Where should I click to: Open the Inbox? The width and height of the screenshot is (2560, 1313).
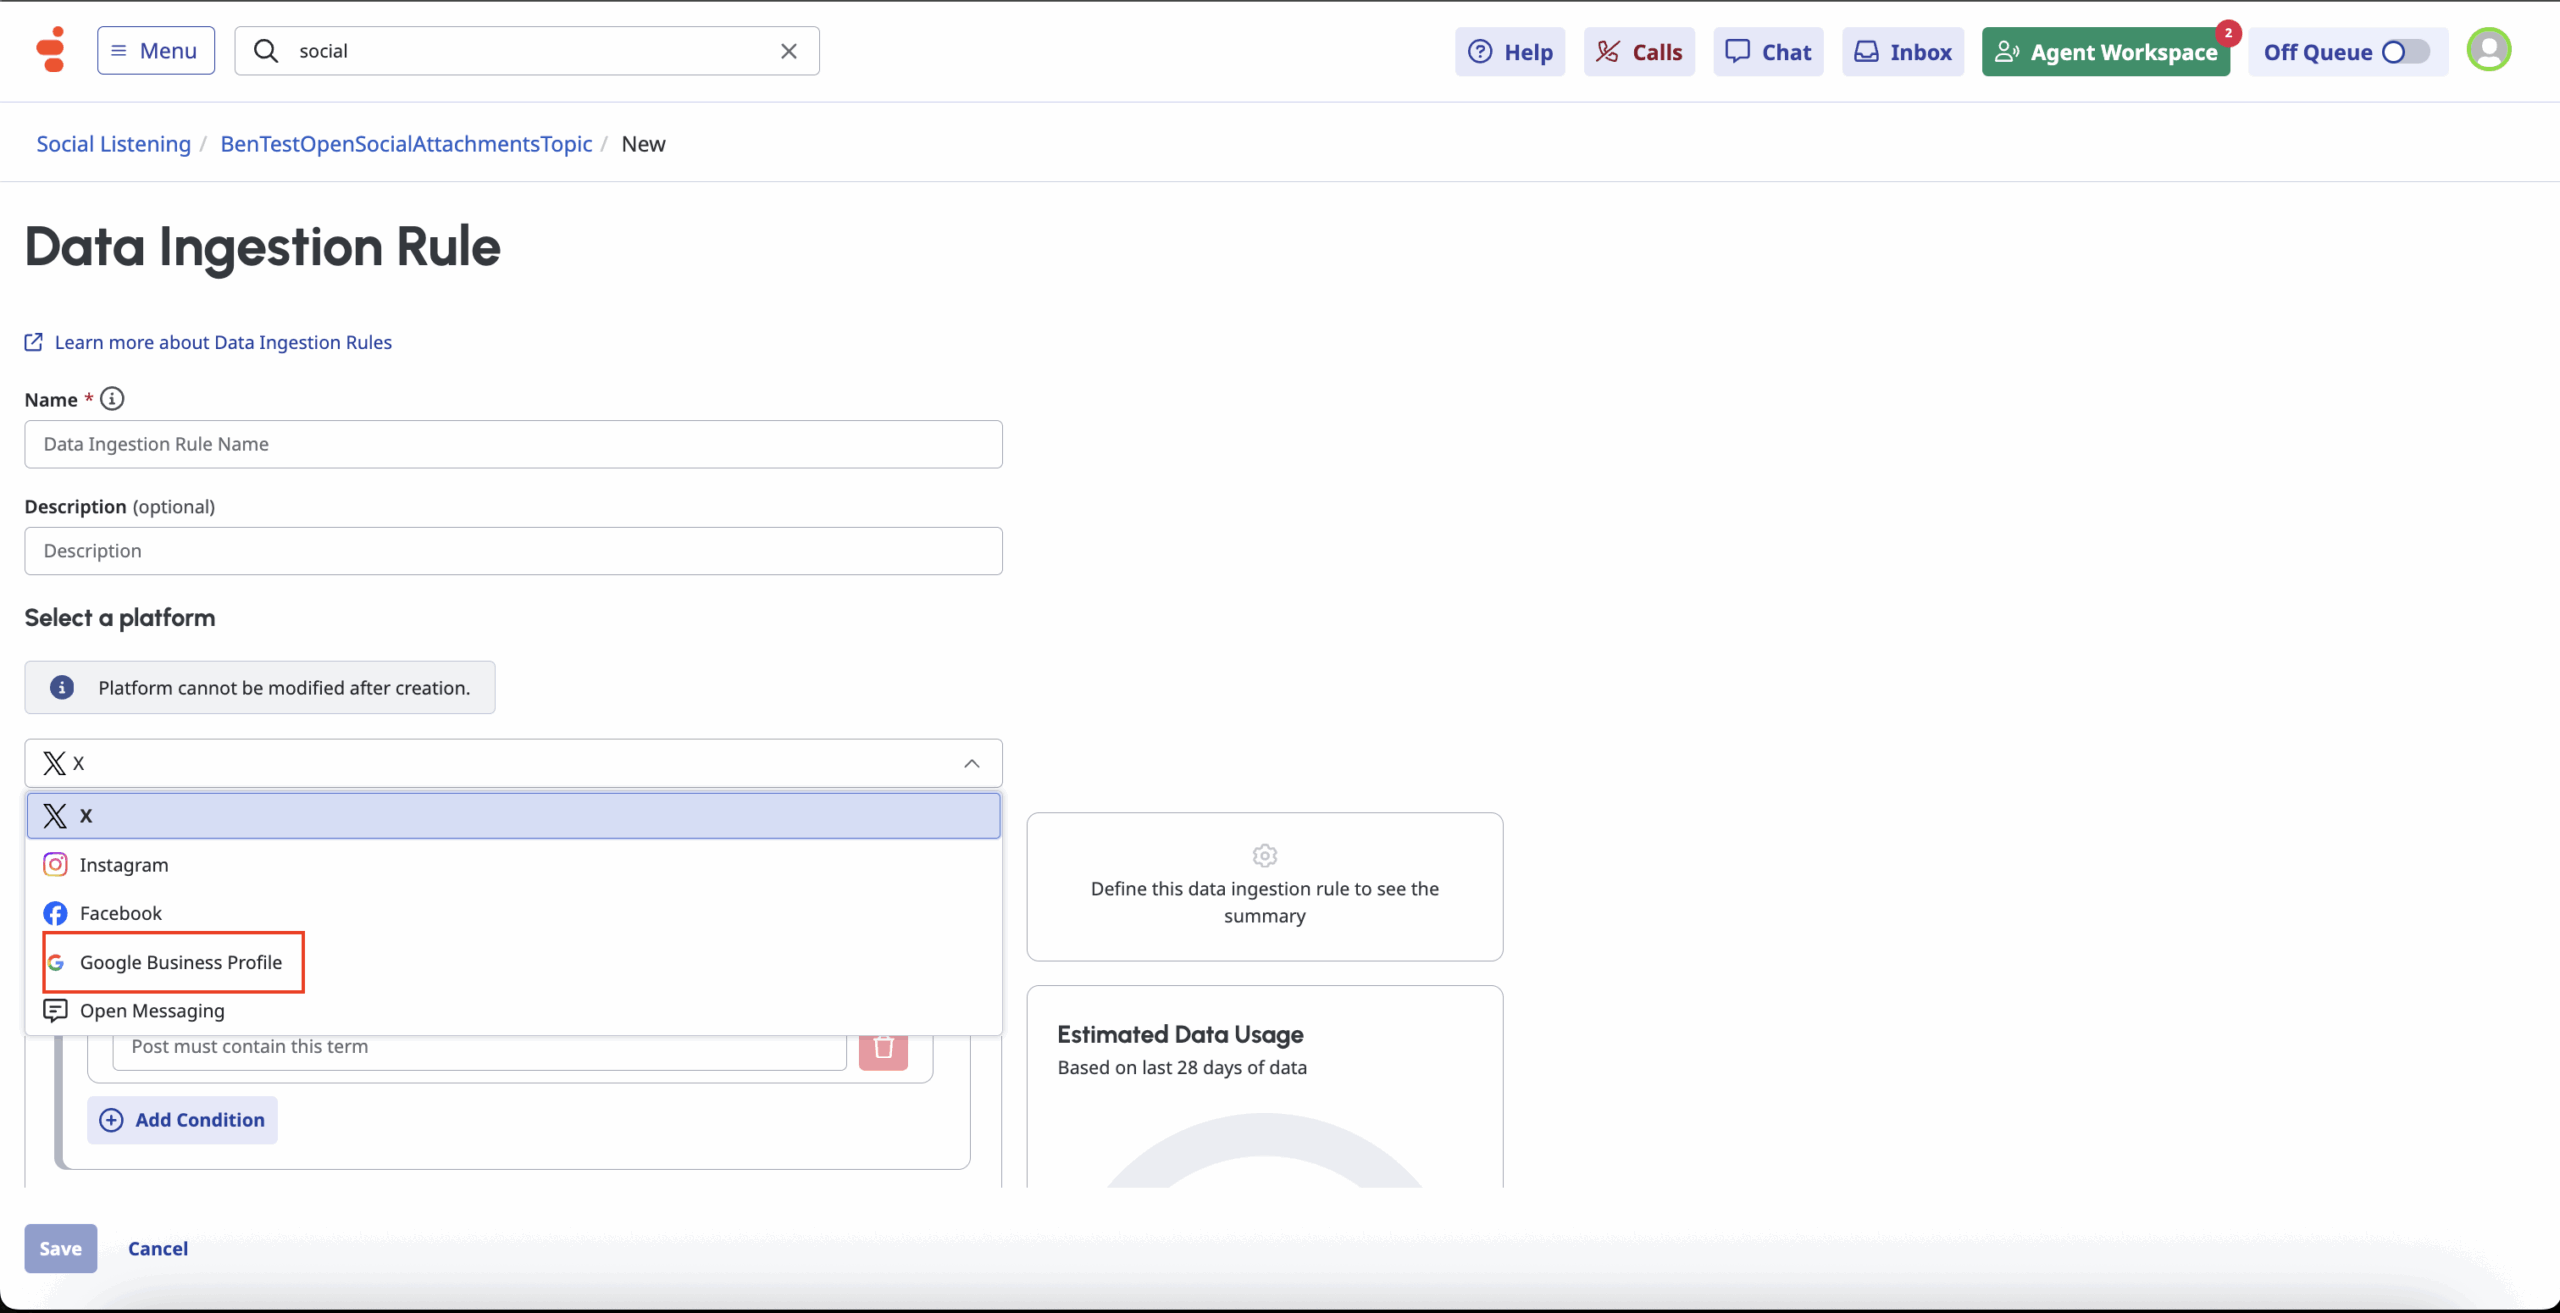tap(1903, 52)
